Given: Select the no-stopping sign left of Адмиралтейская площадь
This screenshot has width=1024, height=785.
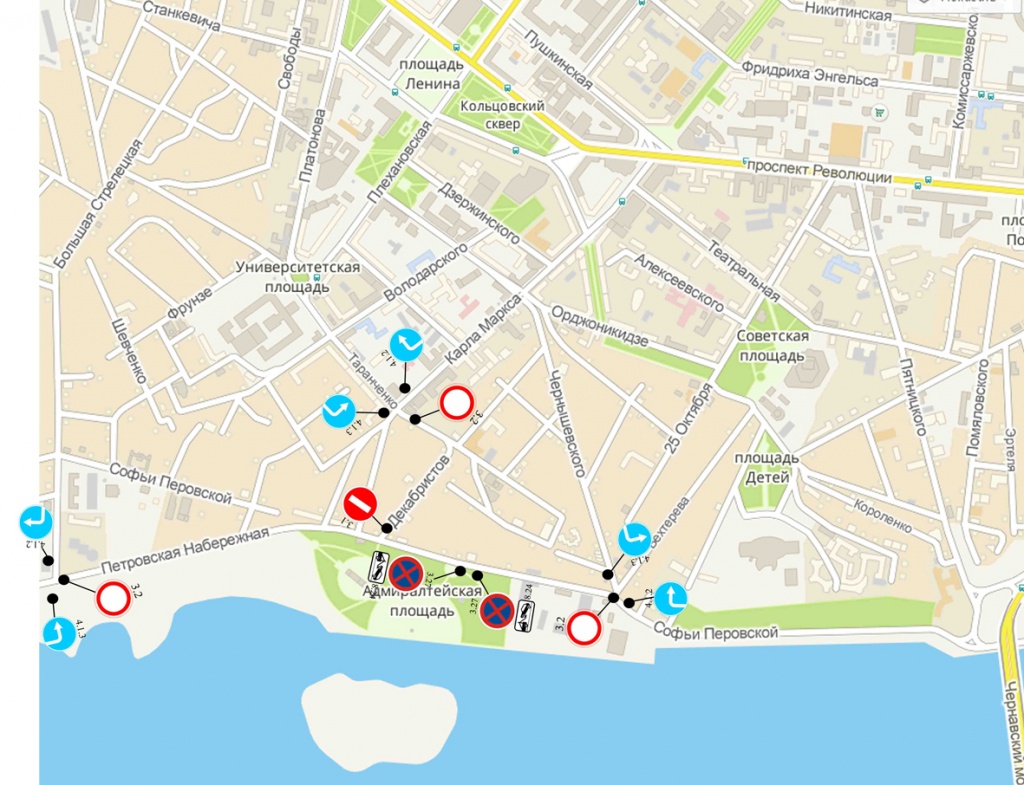Looking at the screenshot, I should coord(406,573).
